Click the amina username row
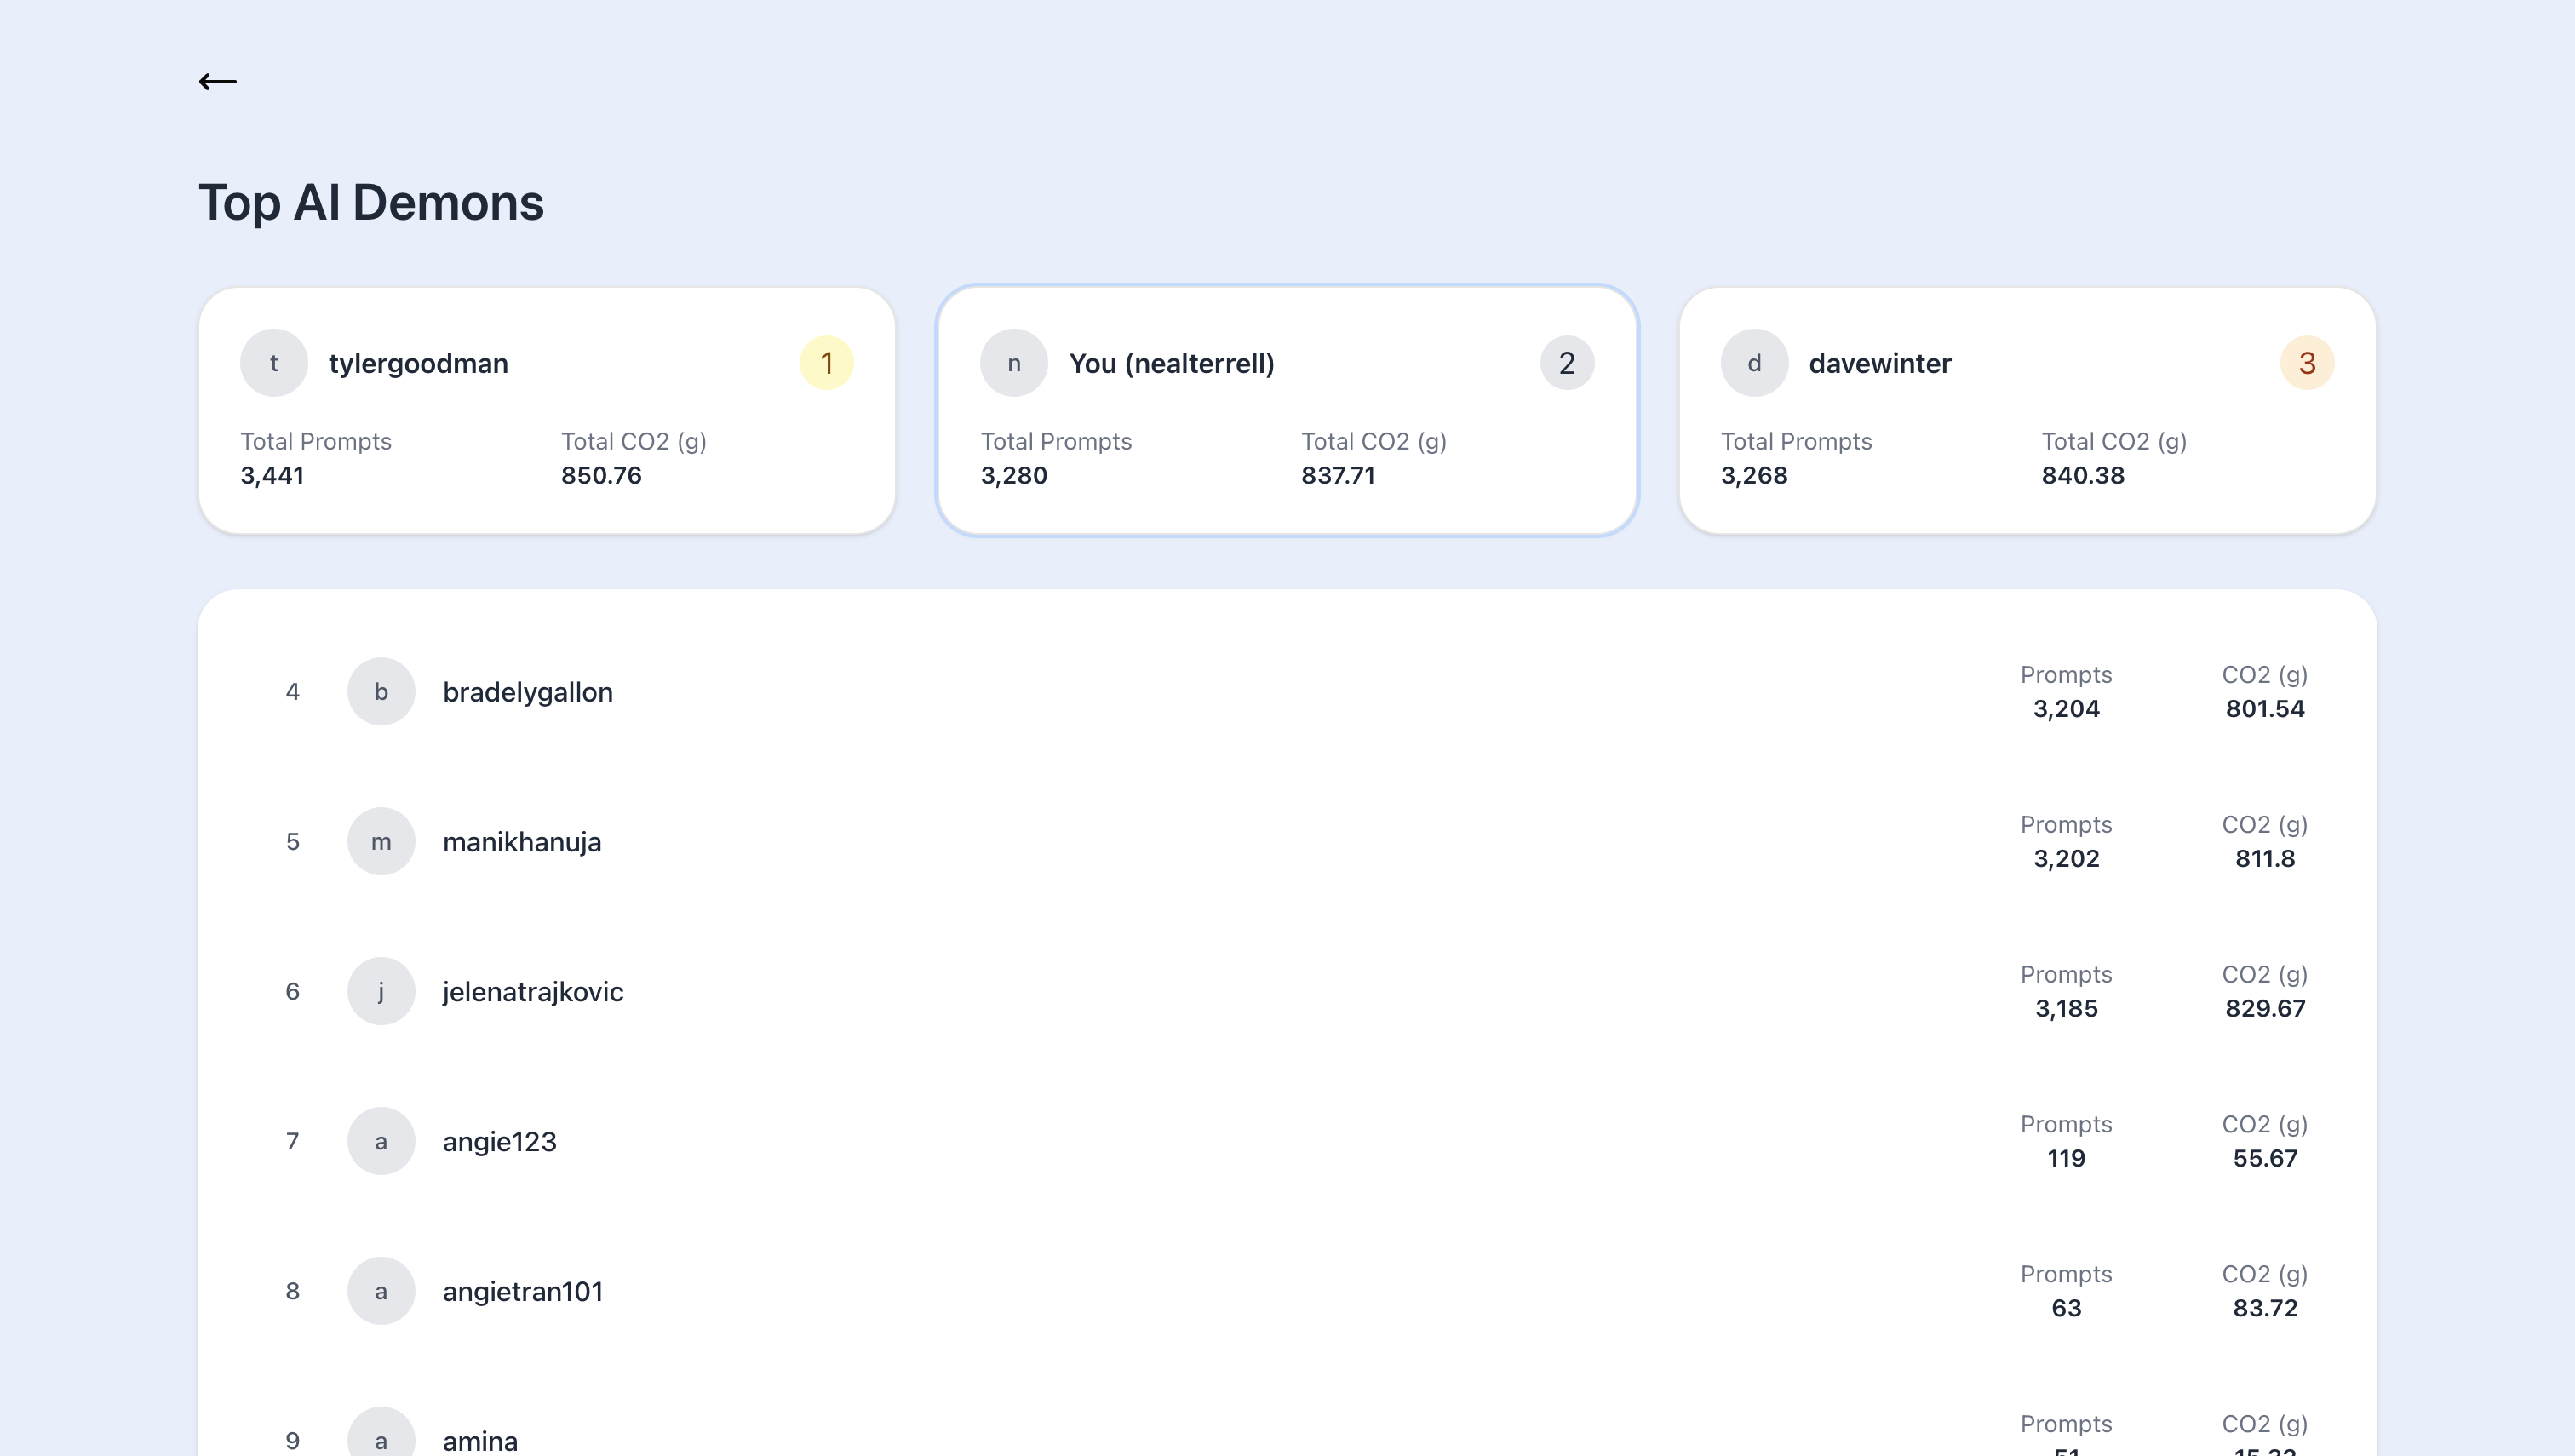The image size is (2575, 1456). (480, 1440)
